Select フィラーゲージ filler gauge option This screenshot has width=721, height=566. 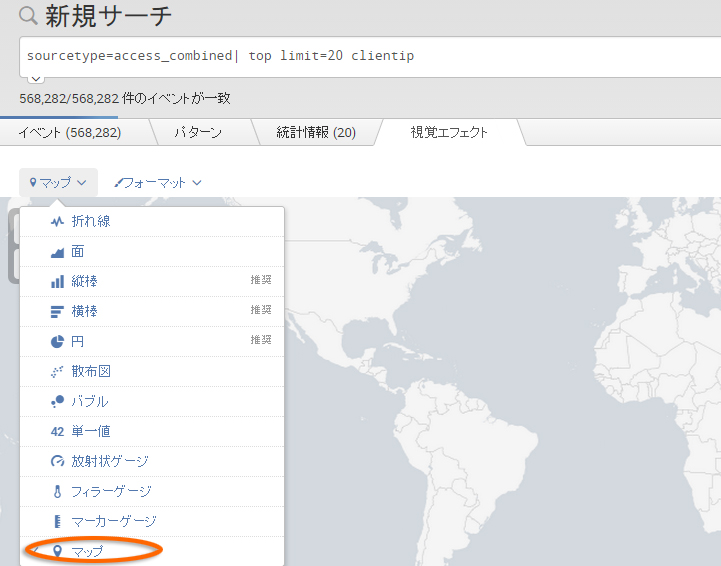click(x=152, y=492)
